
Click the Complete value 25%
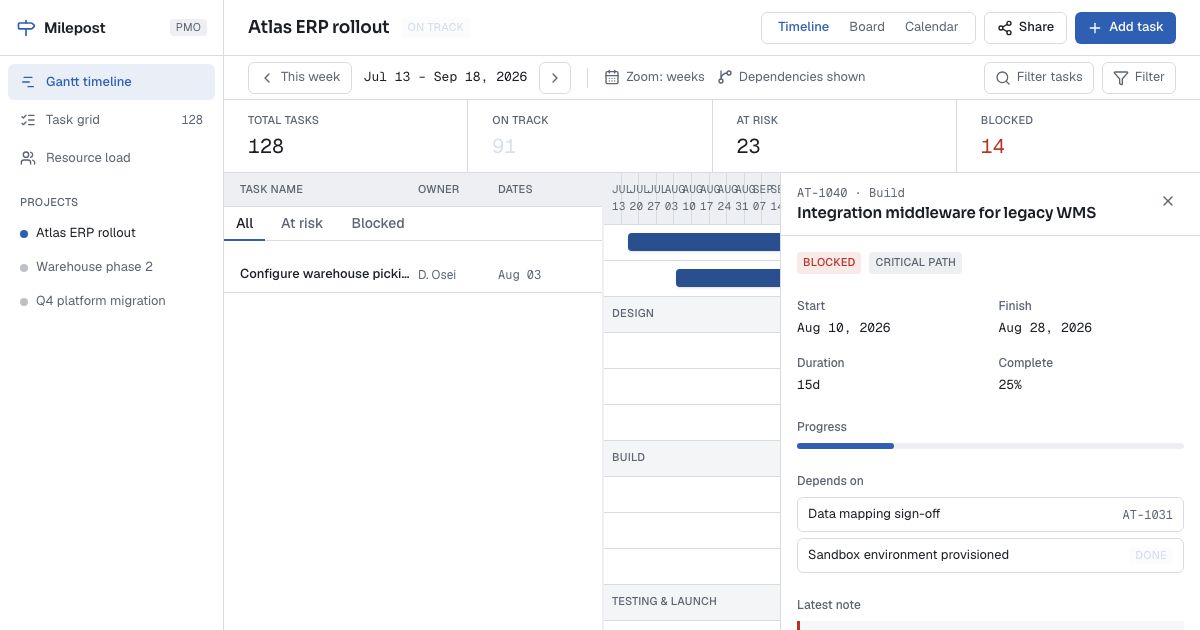(1010, 385)
